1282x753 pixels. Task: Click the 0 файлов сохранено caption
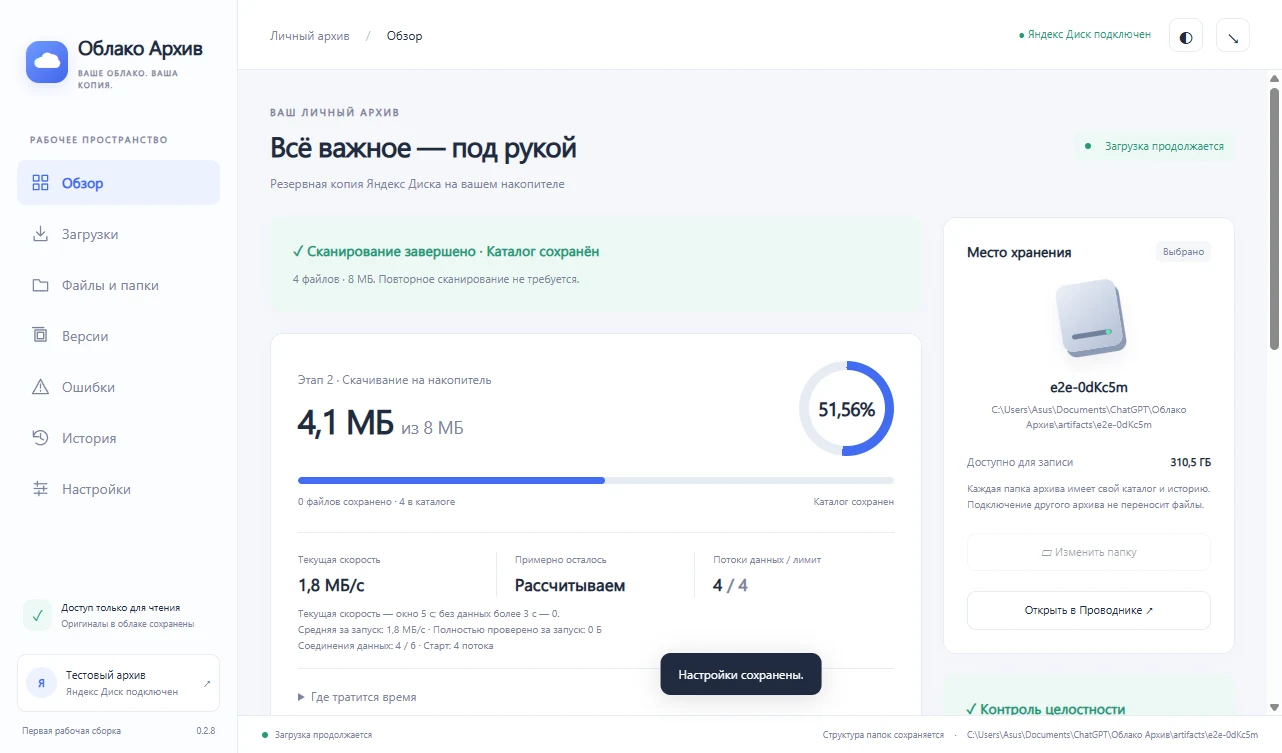pos(376,501)
